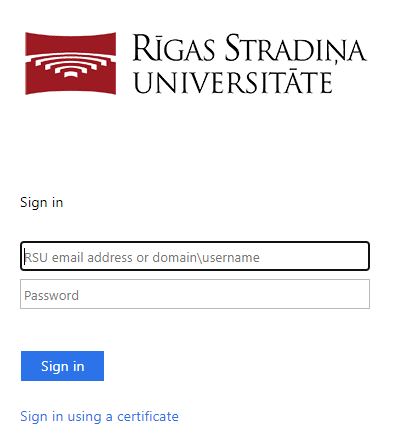
Task: Click into the Password field
Action: 195,294
